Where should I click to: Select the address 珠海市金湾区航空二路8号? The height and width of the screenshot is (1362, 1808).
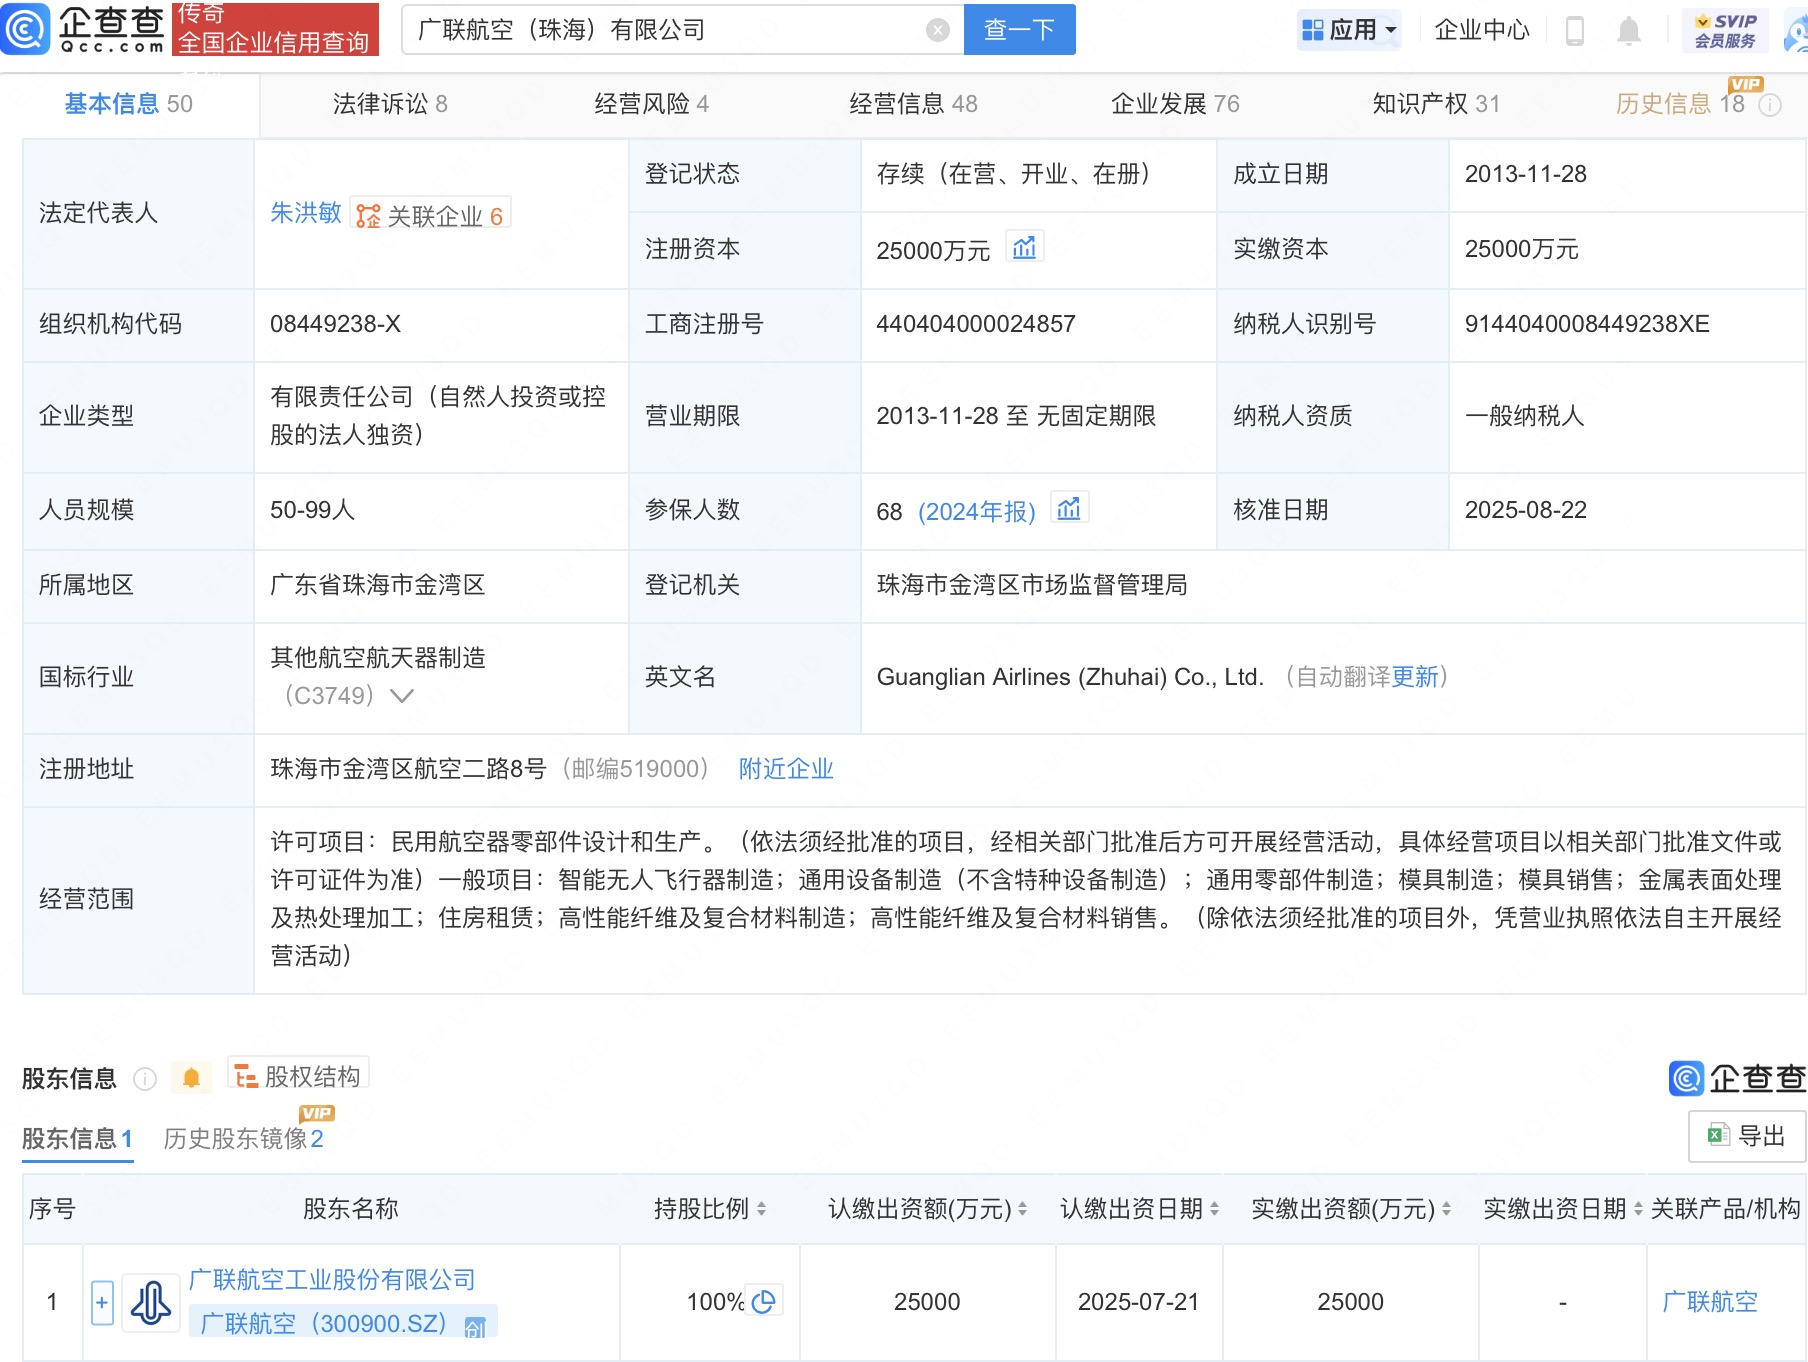click(x=408, y=769)
